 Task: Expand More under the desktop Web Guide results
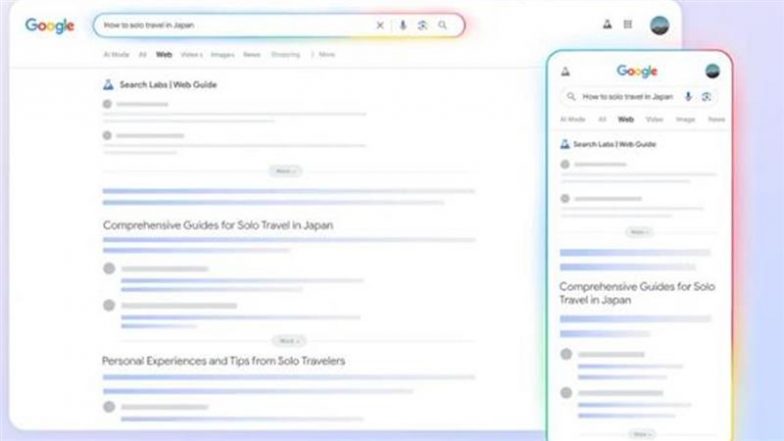point(286,171)
